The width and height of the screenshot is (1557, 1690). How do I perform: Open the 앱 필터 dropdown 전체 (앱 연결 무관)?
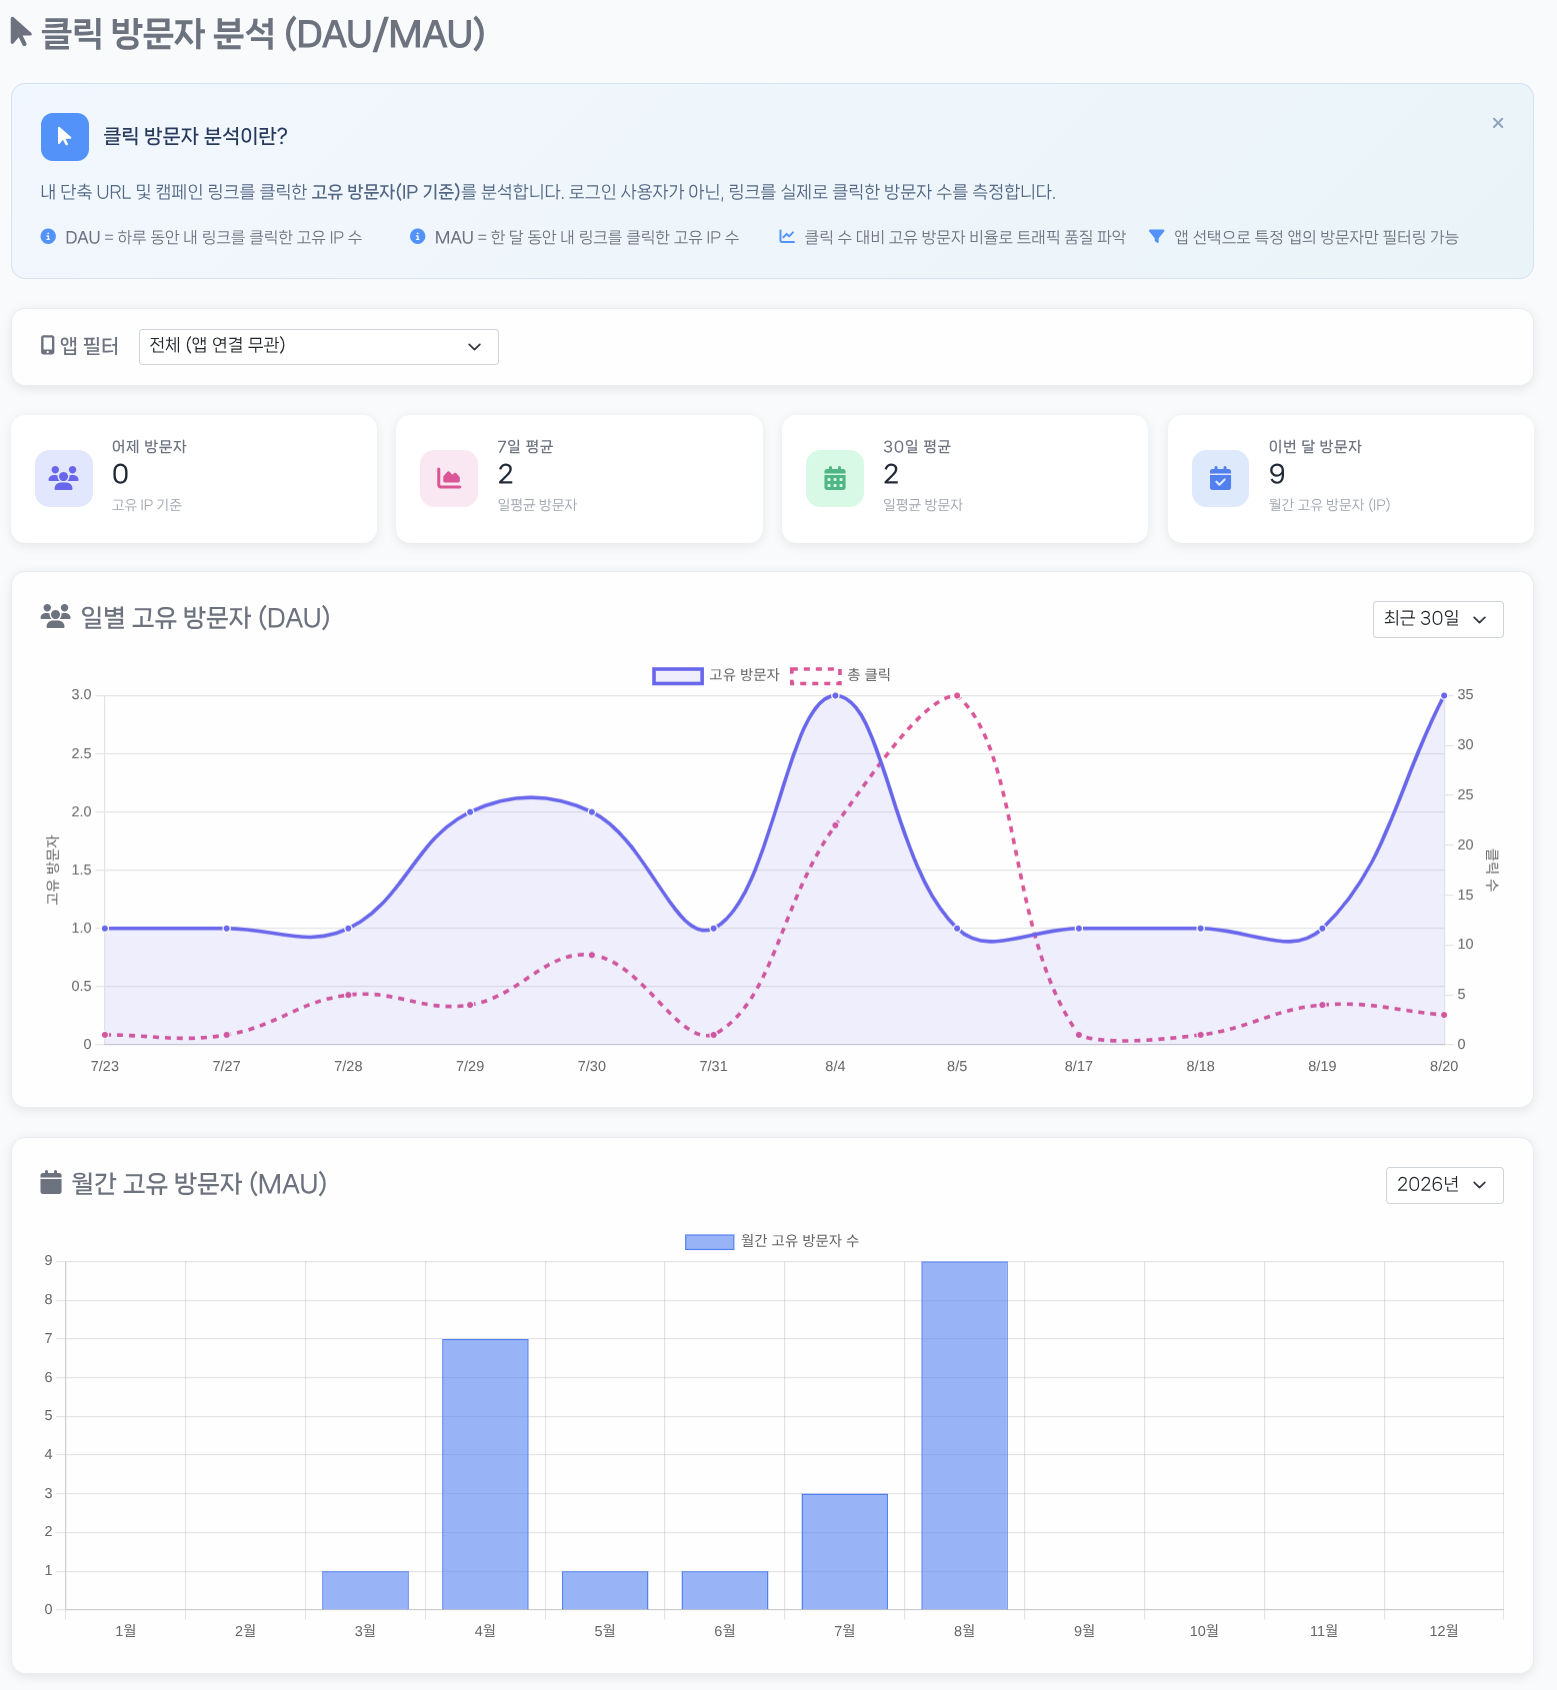(319, 347)
